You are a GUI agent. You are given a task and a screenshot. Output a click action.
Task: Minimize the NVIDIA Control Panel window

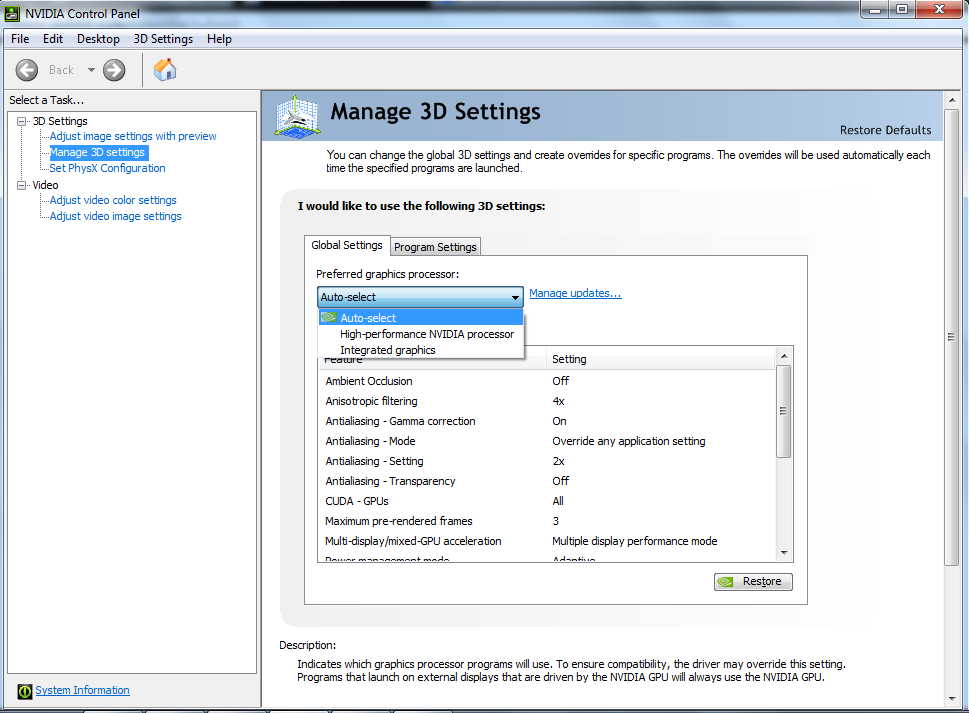coord(874,10)
